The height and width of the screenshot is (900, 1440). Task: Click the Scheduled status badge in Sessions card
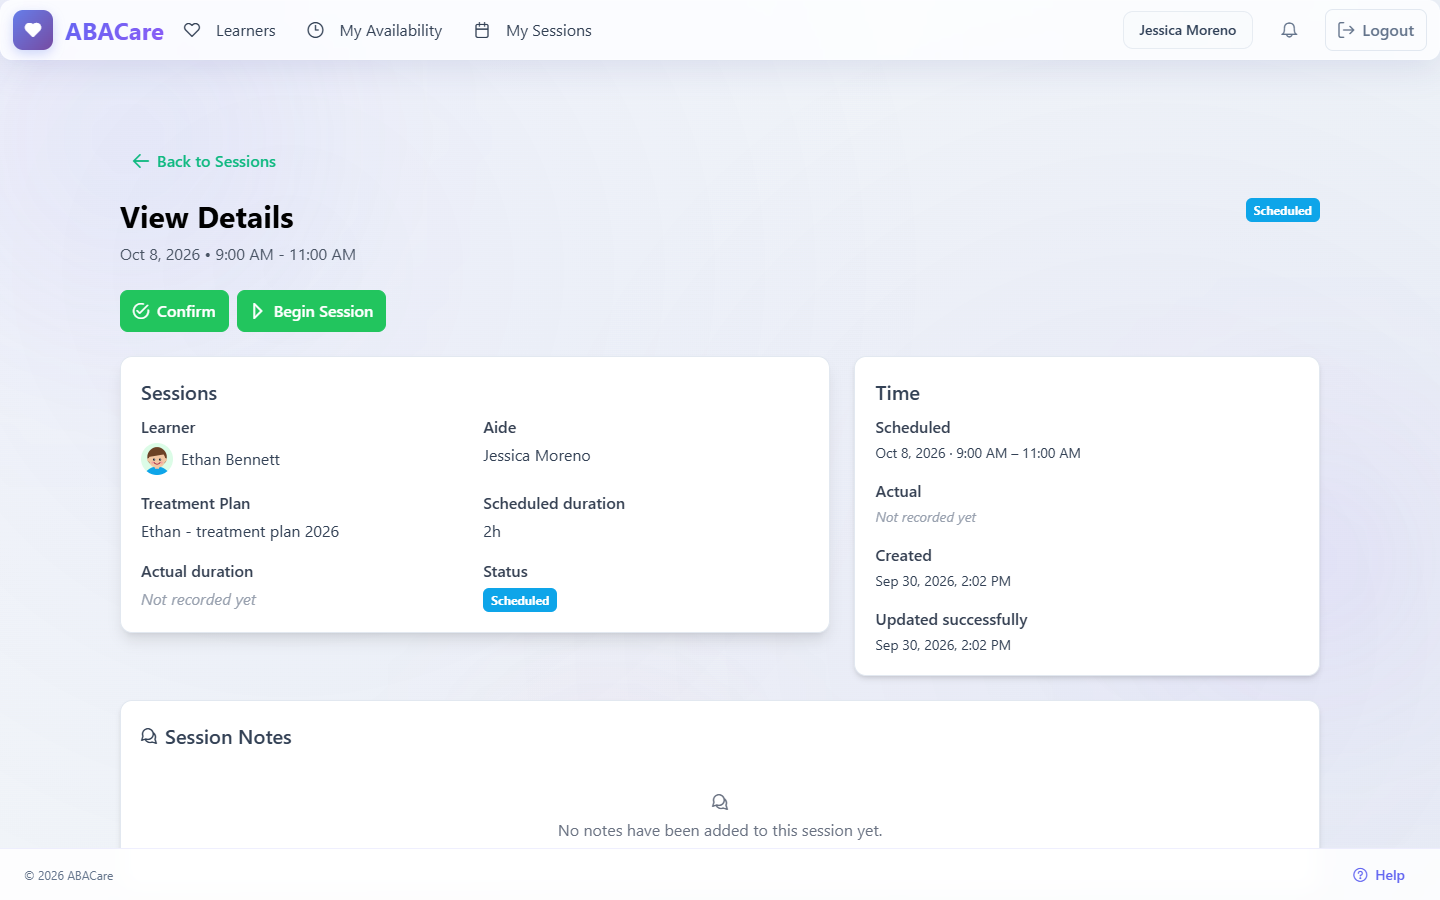(x=520, y=600)
